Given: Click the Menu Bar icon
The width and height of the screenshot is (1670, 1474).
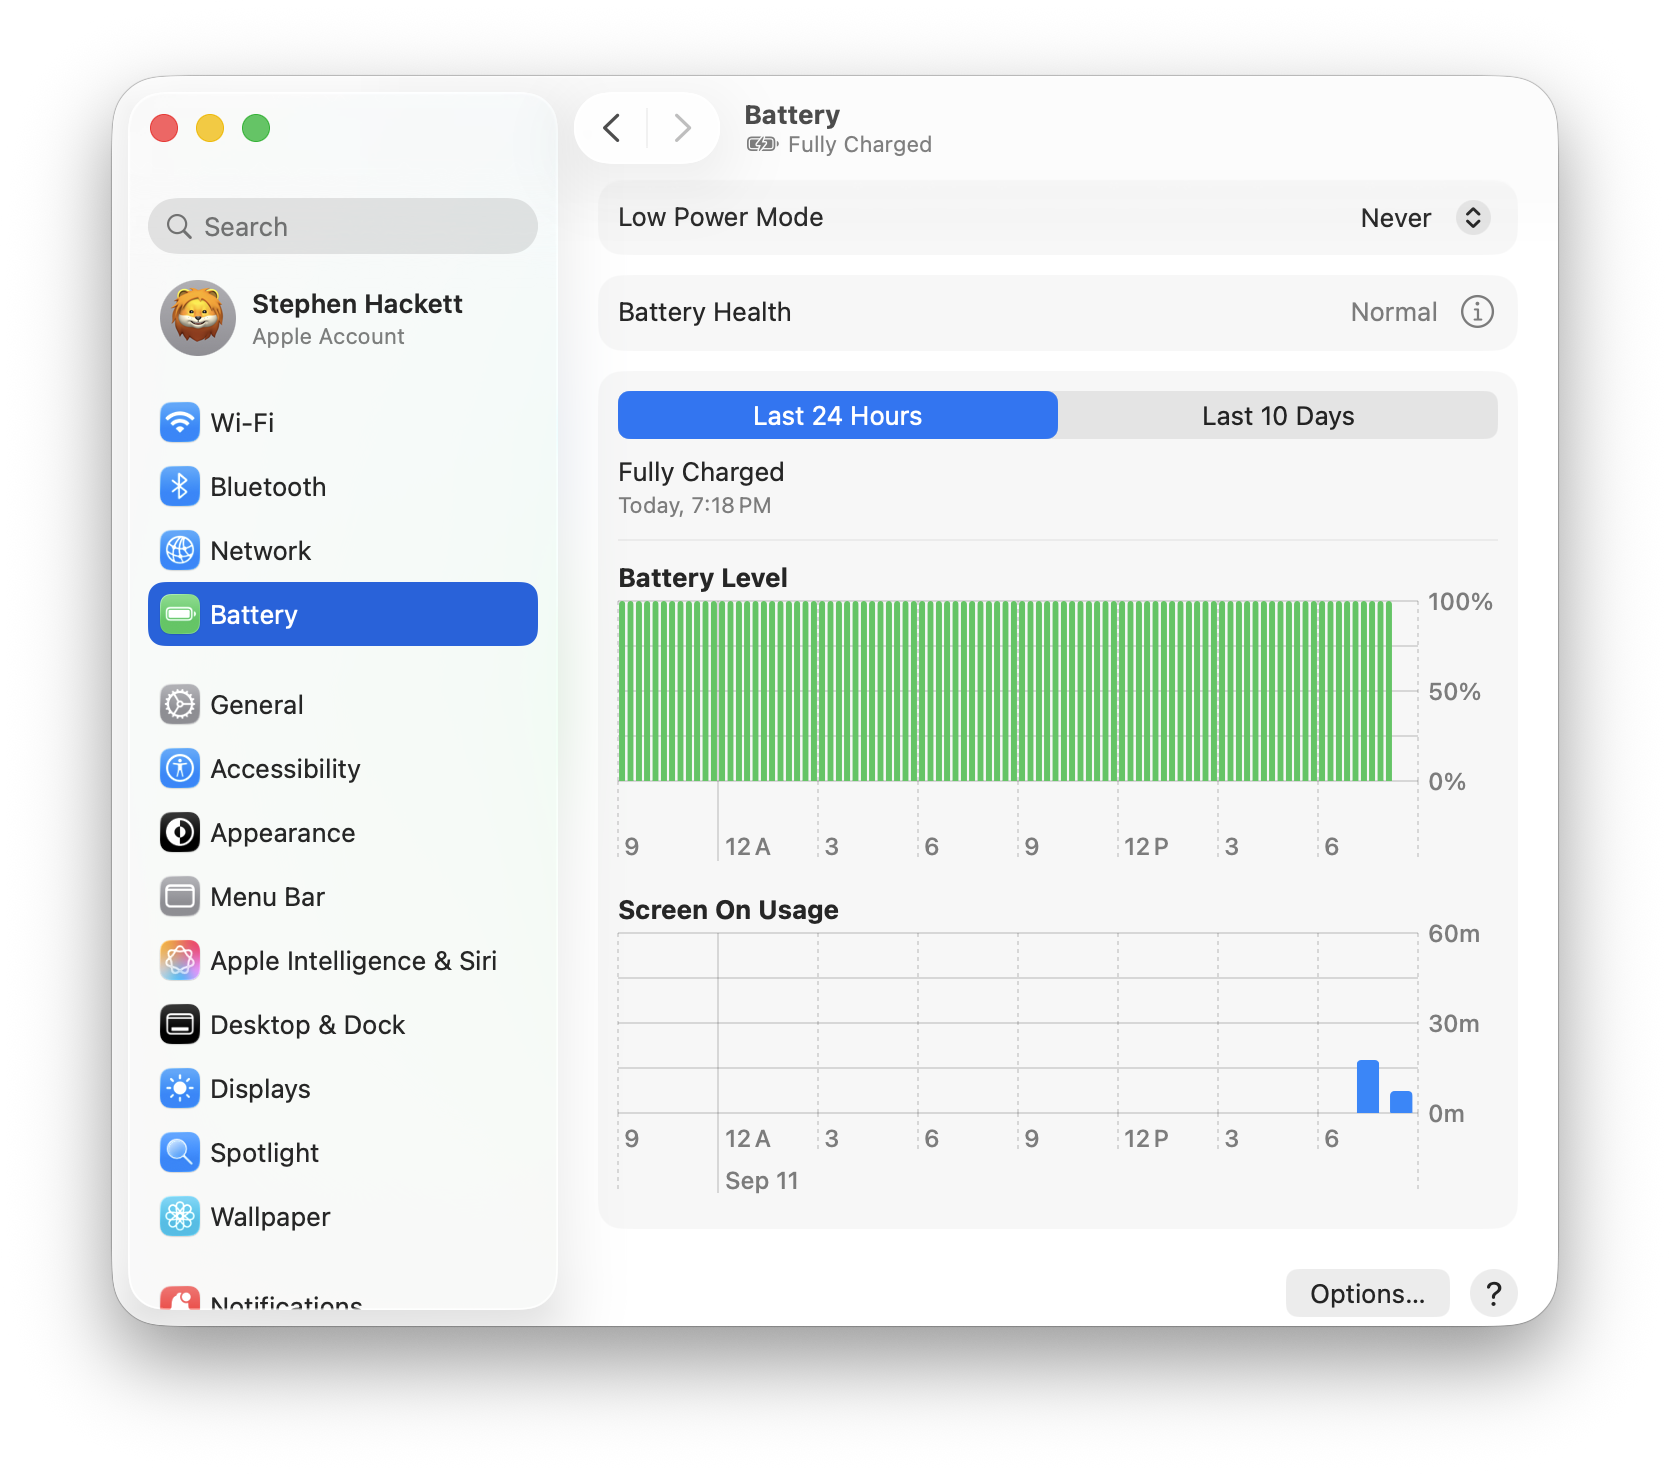Looking at the screenshot, I should tap(180, 896).
